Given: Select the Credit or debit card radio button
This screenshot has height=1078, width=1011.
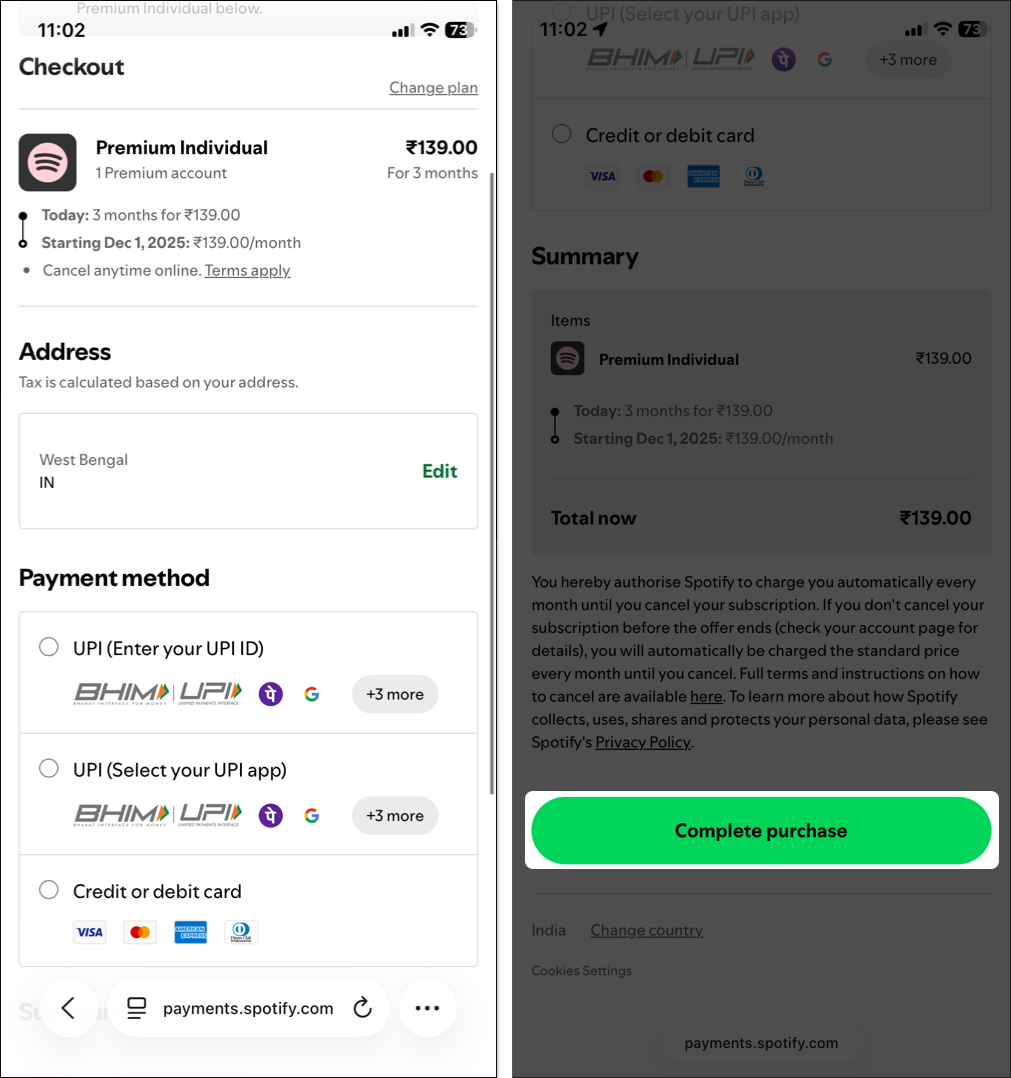Looking at the screenshot, I should point(48,889).
